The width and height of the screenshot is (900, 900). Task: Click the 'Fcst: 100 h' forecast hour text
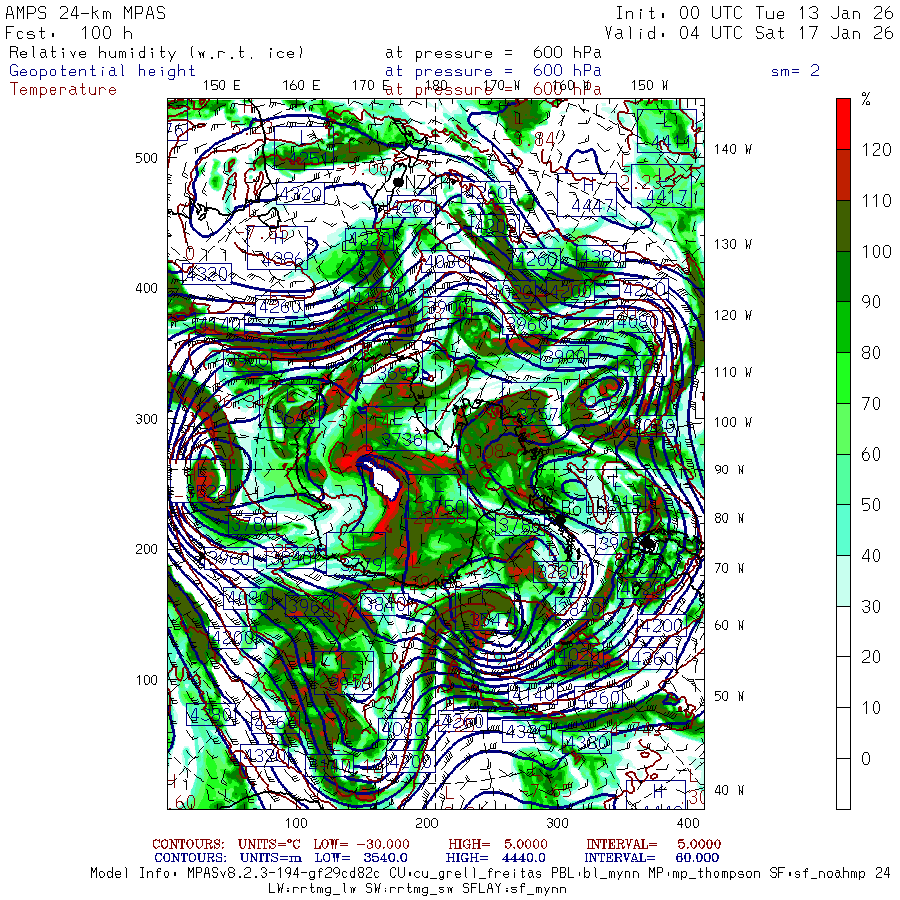(69, 33)
